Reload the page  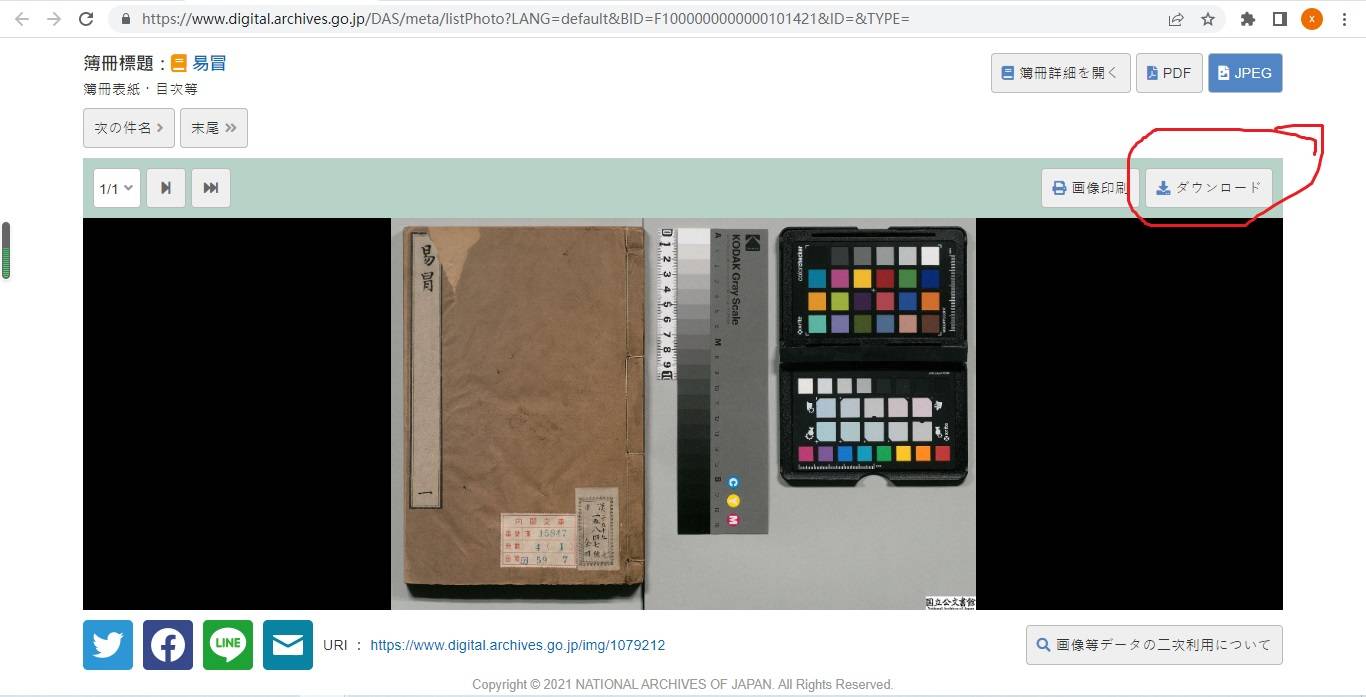[x=86, y=19]
